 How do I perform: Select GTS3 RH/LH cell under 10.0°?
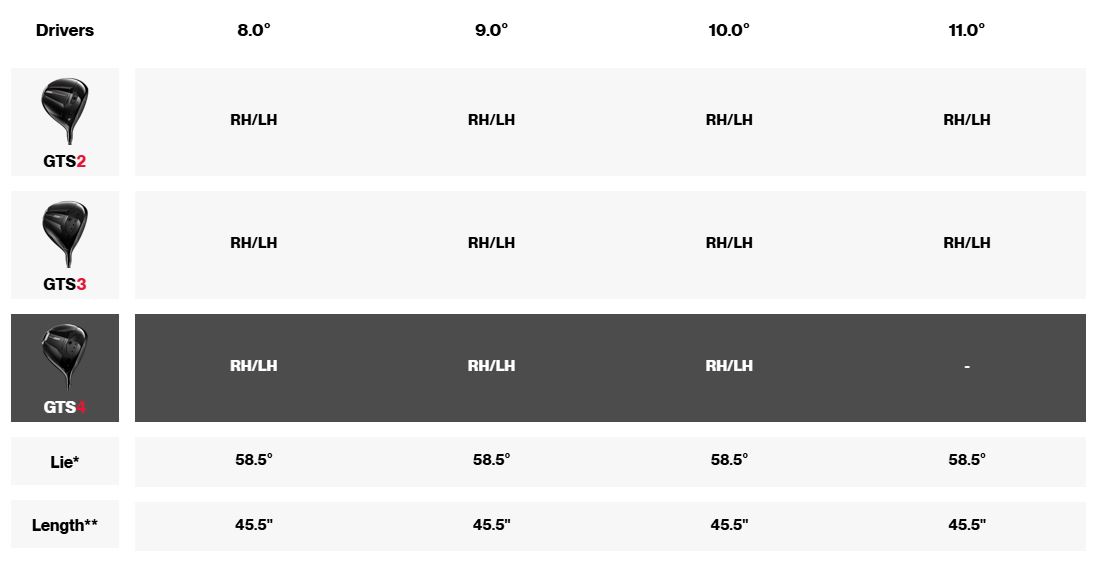pyautogui.click(x=729, y=243)
